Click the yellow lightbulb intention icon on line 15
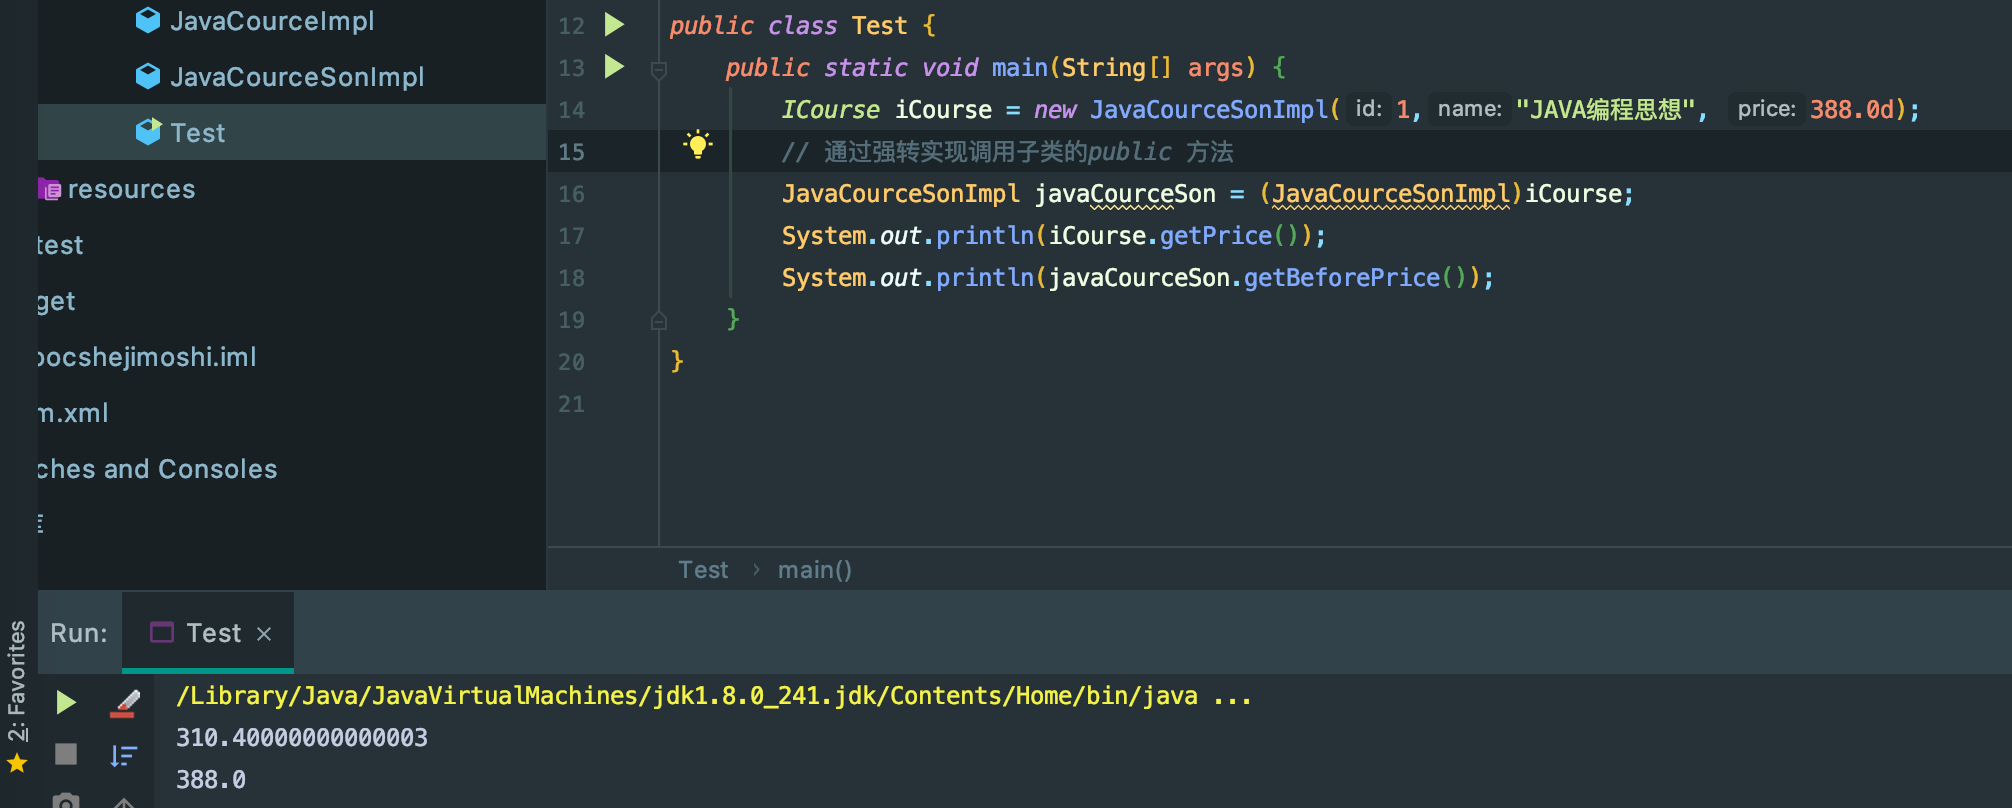The height and width of the screenshot is (808, 2012). tap(698, 146)
